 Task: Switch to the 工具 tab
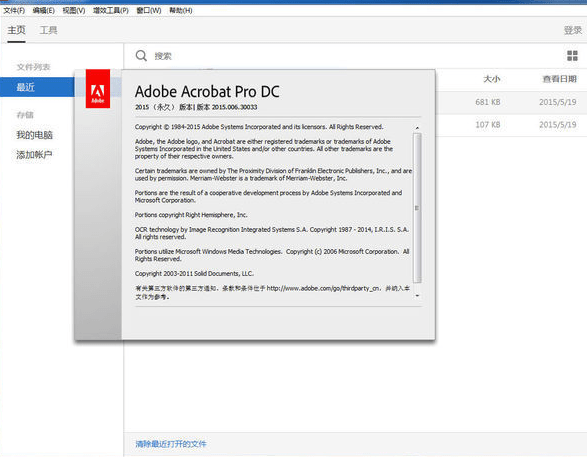(48, 30)
